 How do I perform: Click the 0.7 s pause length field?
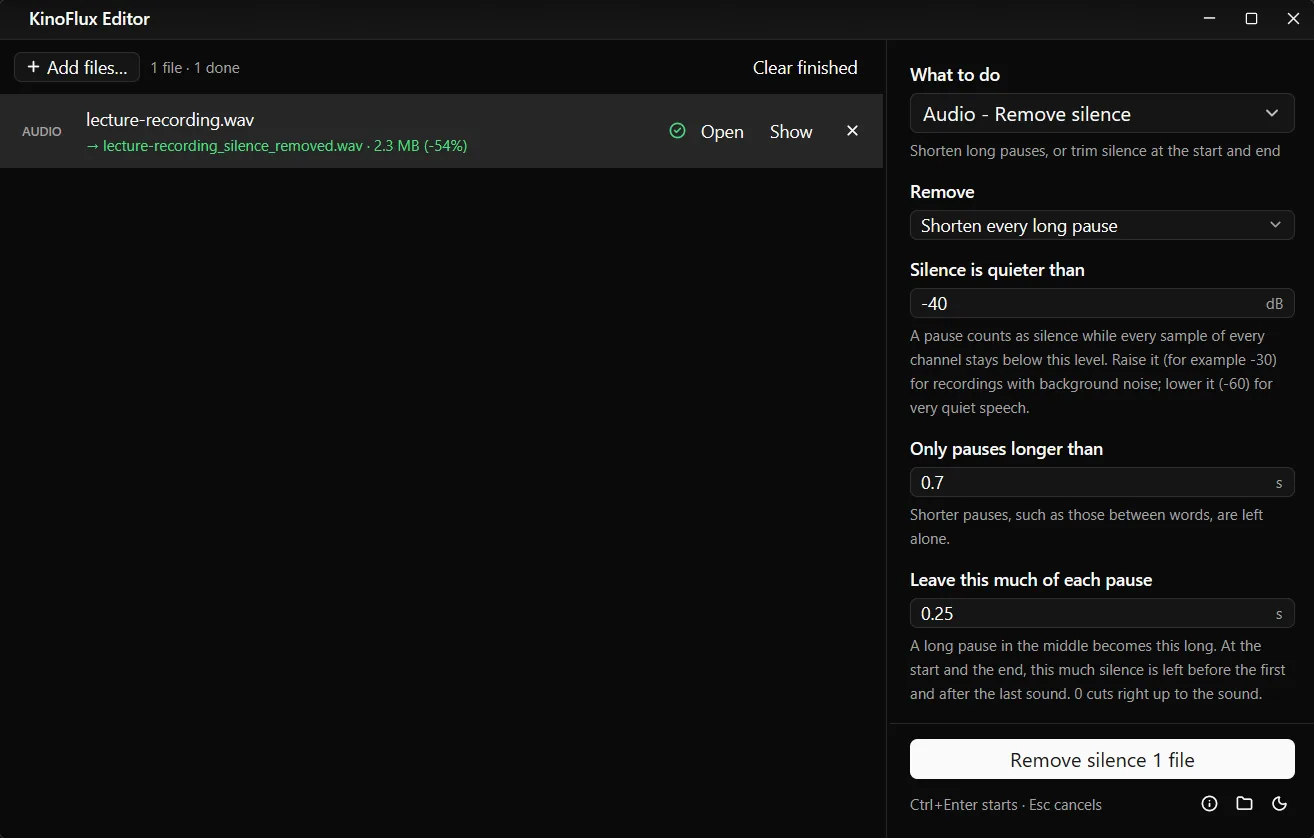coord(1102,482)
